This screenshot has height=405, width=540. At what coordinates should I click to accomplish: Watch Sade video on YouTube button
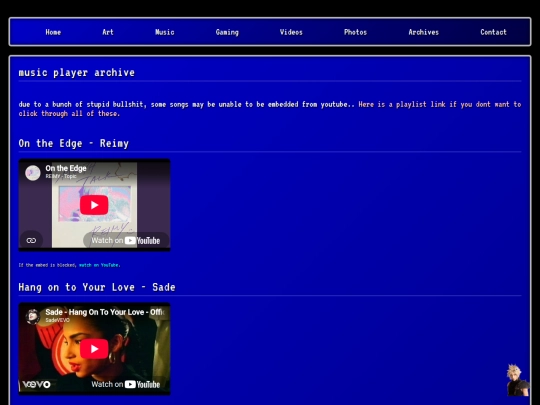(126, 384)
